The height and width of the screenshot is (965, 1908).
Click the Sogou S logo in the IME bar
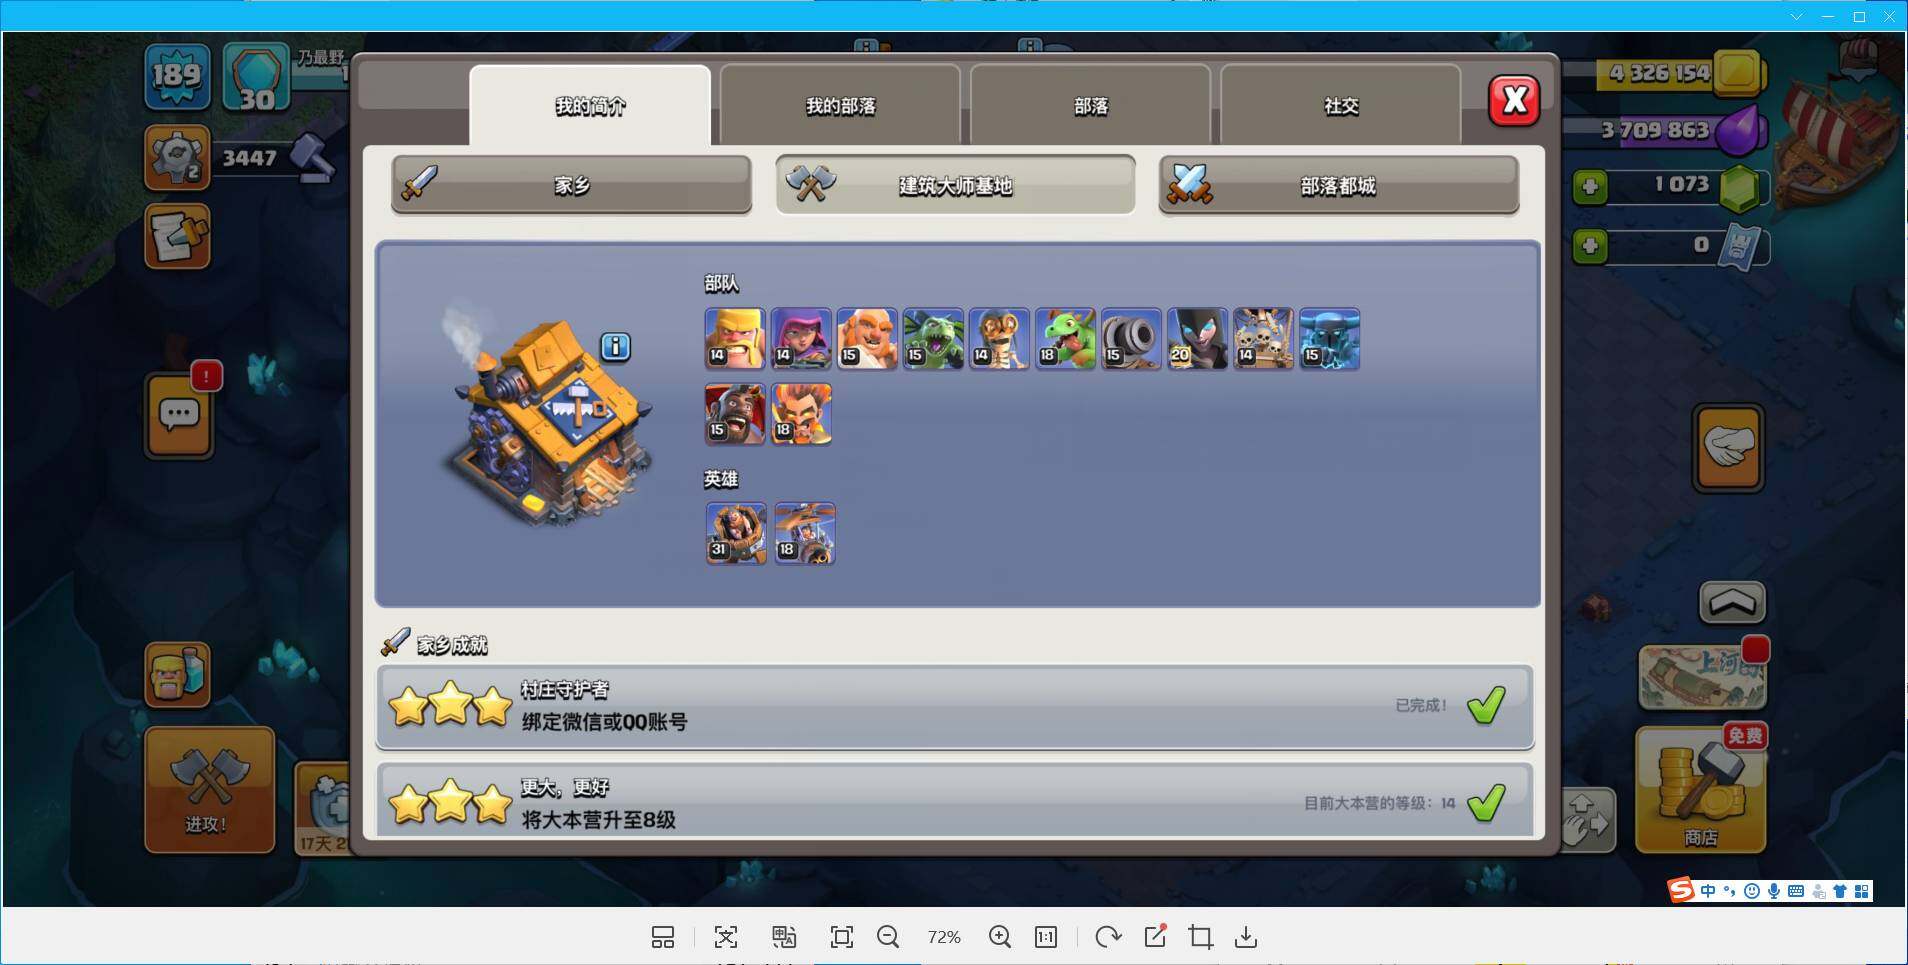click(x=1681, y=891)
